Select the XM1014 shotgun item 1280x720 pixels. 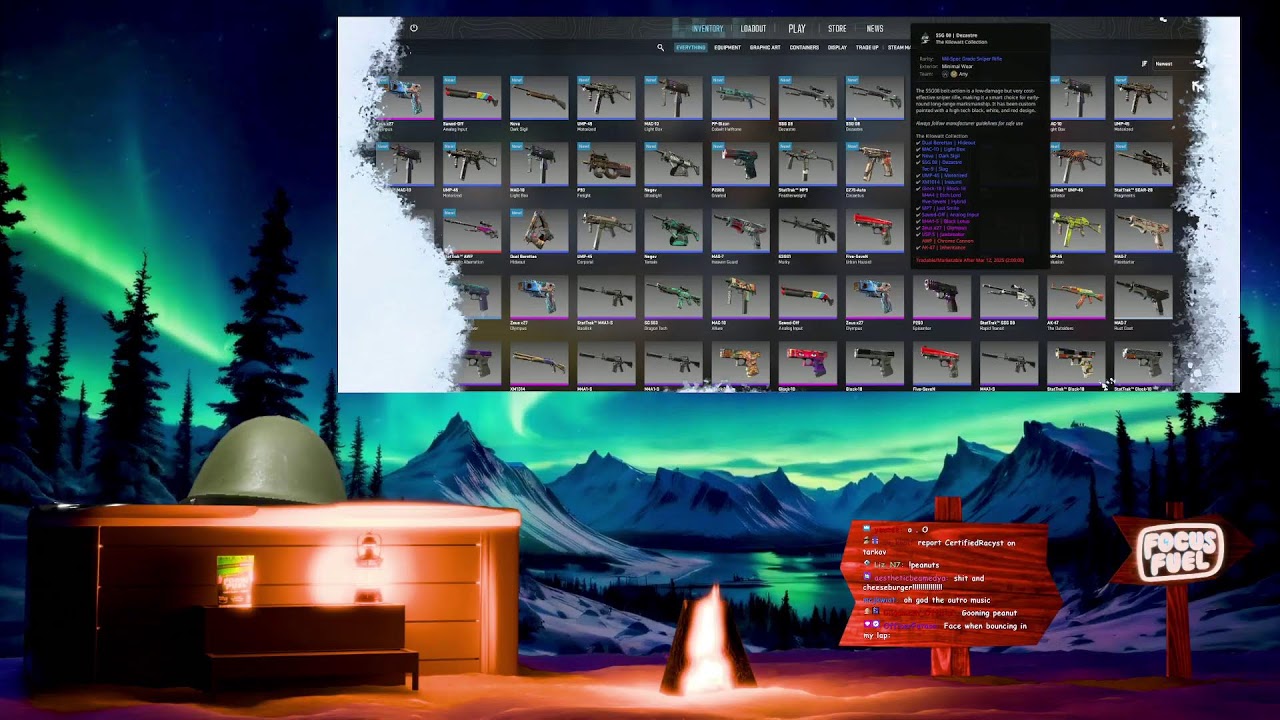539,366
